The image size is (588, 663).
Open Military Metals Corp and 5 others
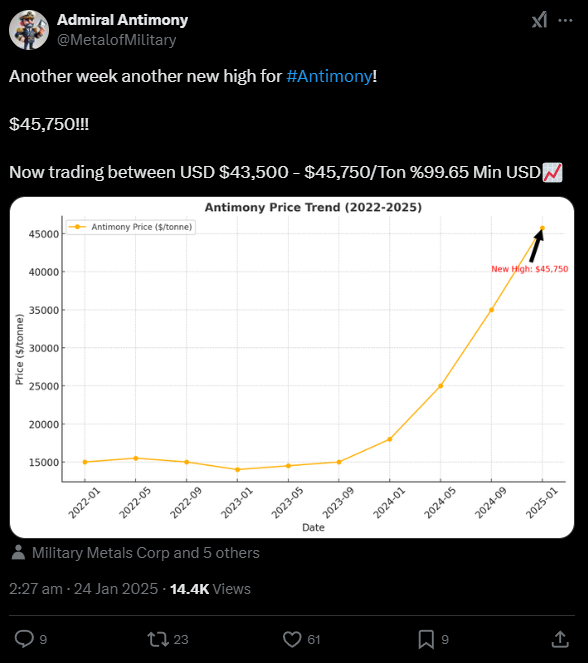click(x=146, y=553)
